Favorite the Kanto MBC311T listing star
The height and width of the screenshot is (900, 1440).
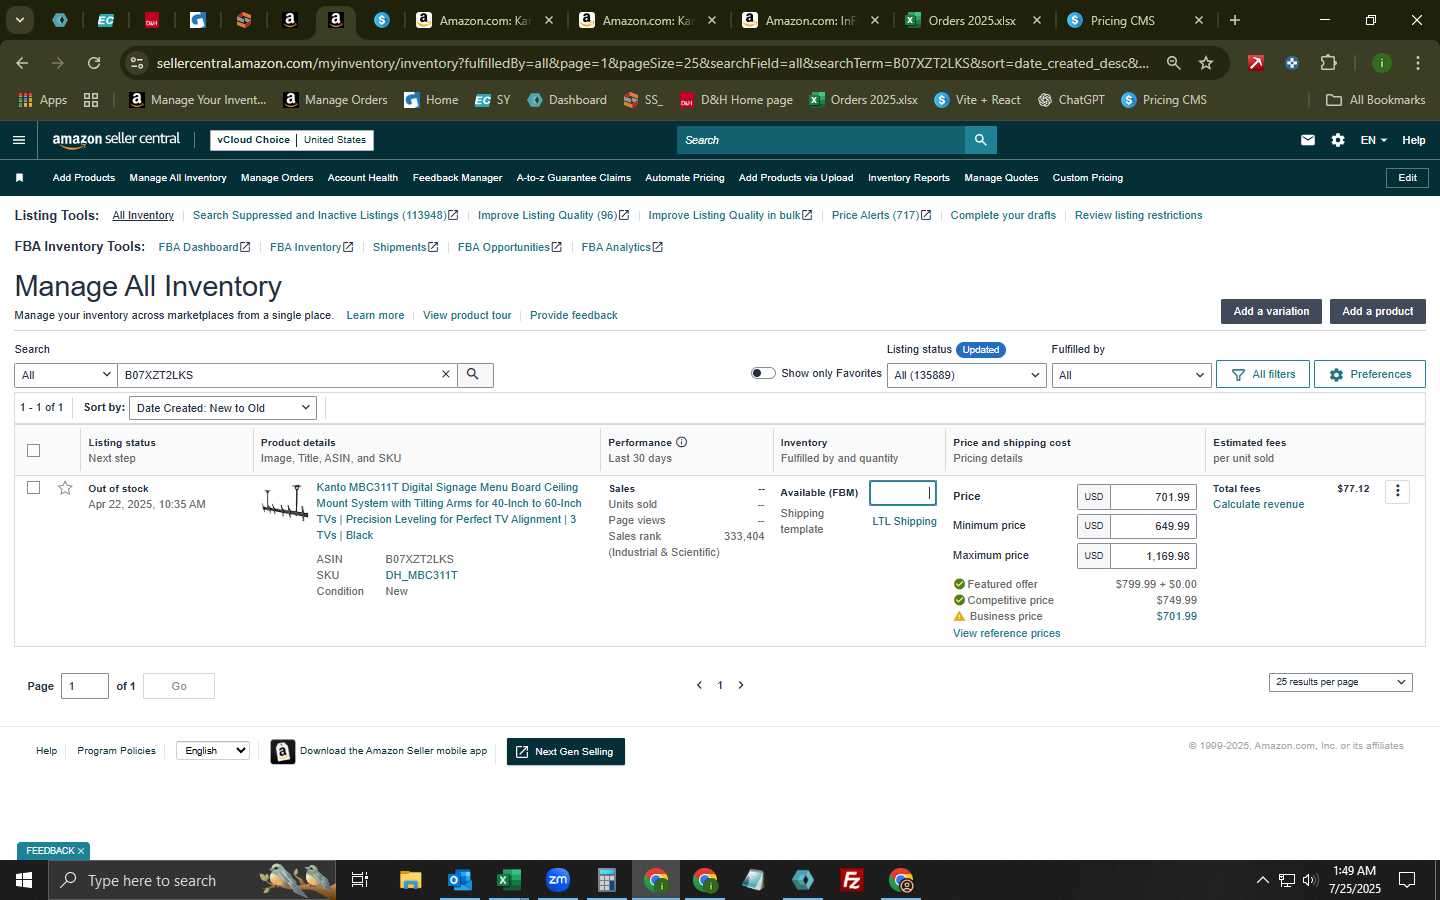65,488
